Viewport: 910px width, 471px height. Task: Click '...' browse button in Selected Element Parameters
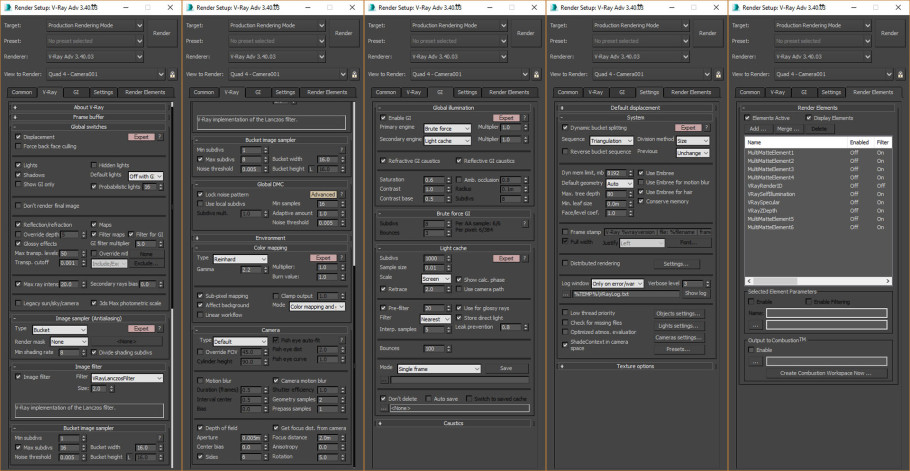coord(755,325)
